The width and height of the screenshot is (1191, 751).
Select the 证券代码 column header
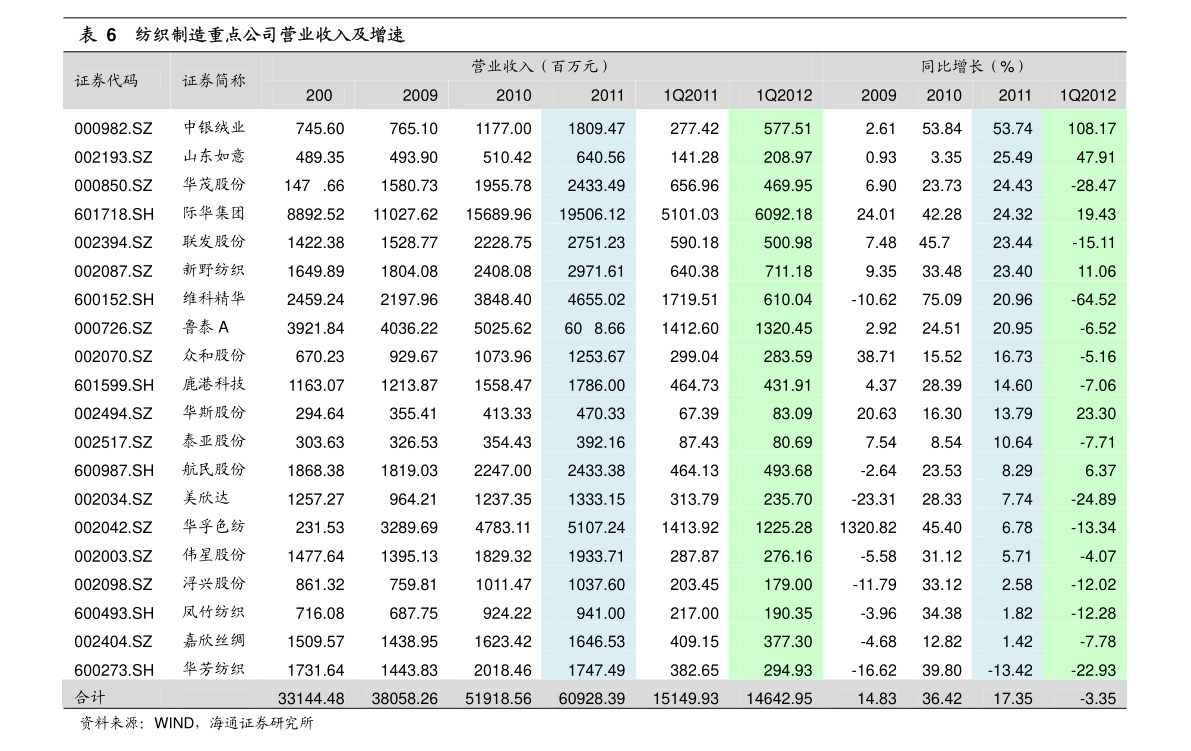click(x=106, y=80)
